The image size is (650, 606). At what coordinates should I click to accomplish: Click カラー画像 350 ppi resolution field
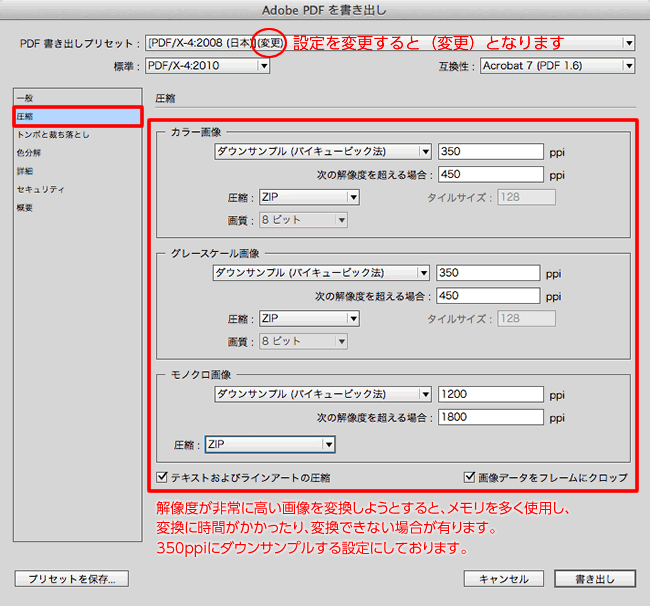(491, 151)
